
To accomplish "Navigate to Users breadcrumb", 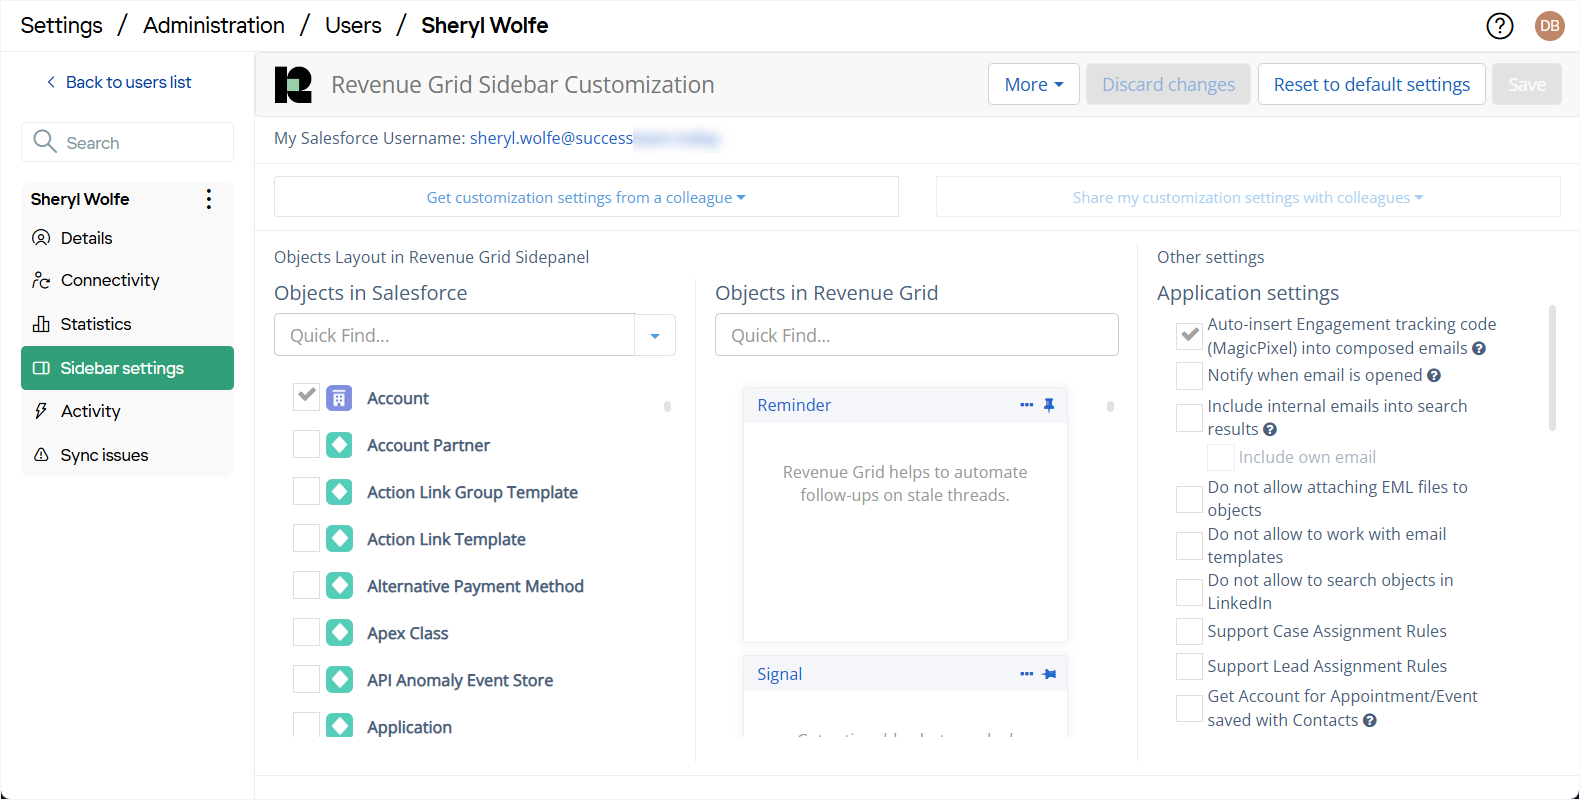I will tap(353, 26).
